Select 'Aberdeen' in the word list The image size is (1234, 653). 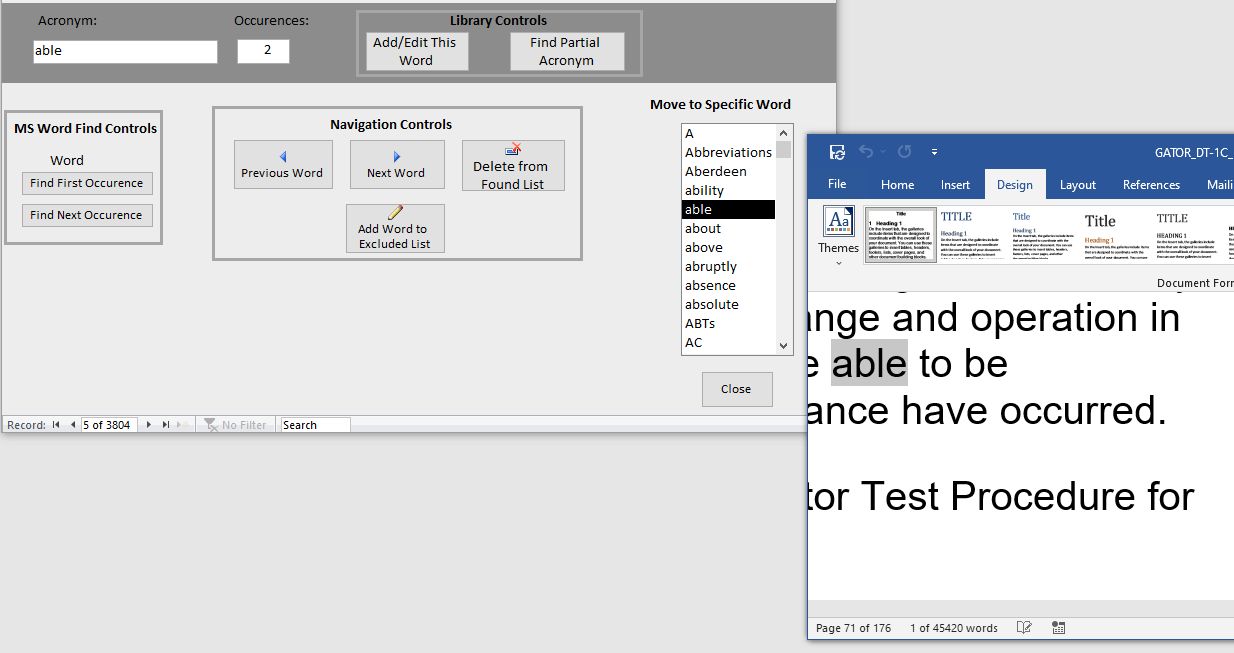(x=728, y=171)
